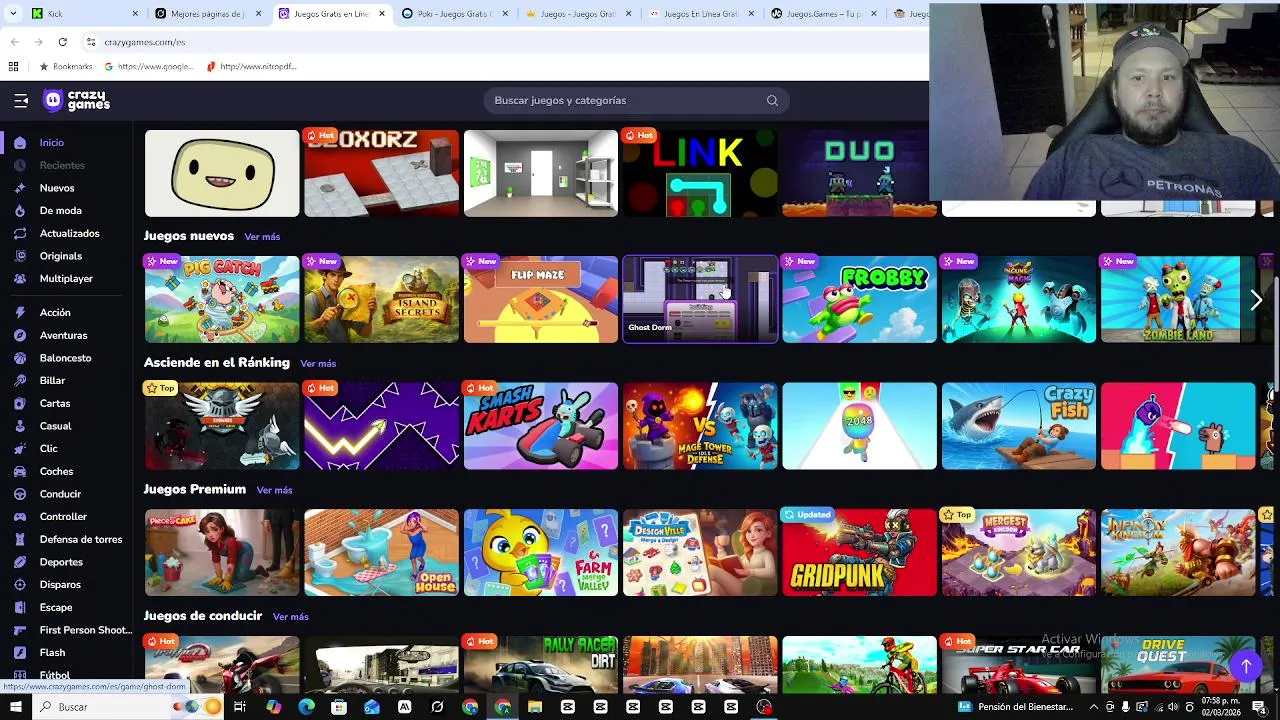Screen dimensions: 1280x720
Task: Open the Ghost Dorm game thumbnail
Action: point(700,299)
